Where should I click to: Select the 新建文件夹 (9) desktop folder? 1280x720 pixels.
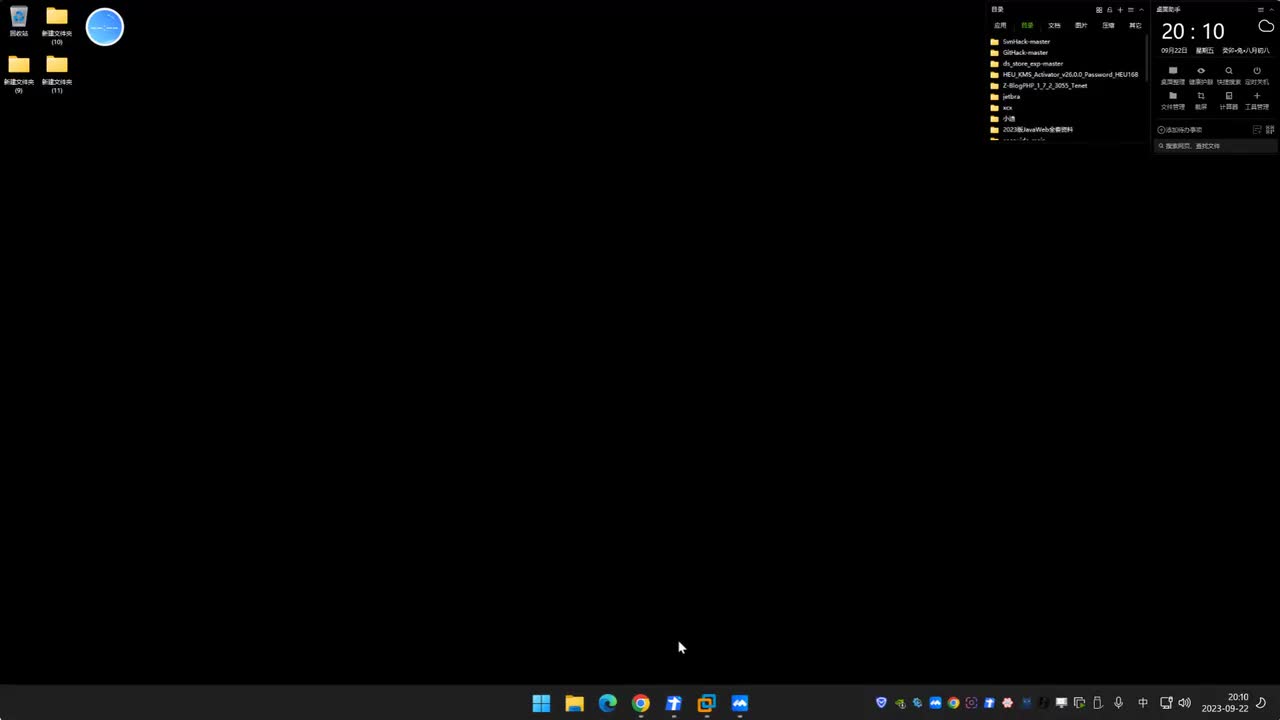pos(19,74)
